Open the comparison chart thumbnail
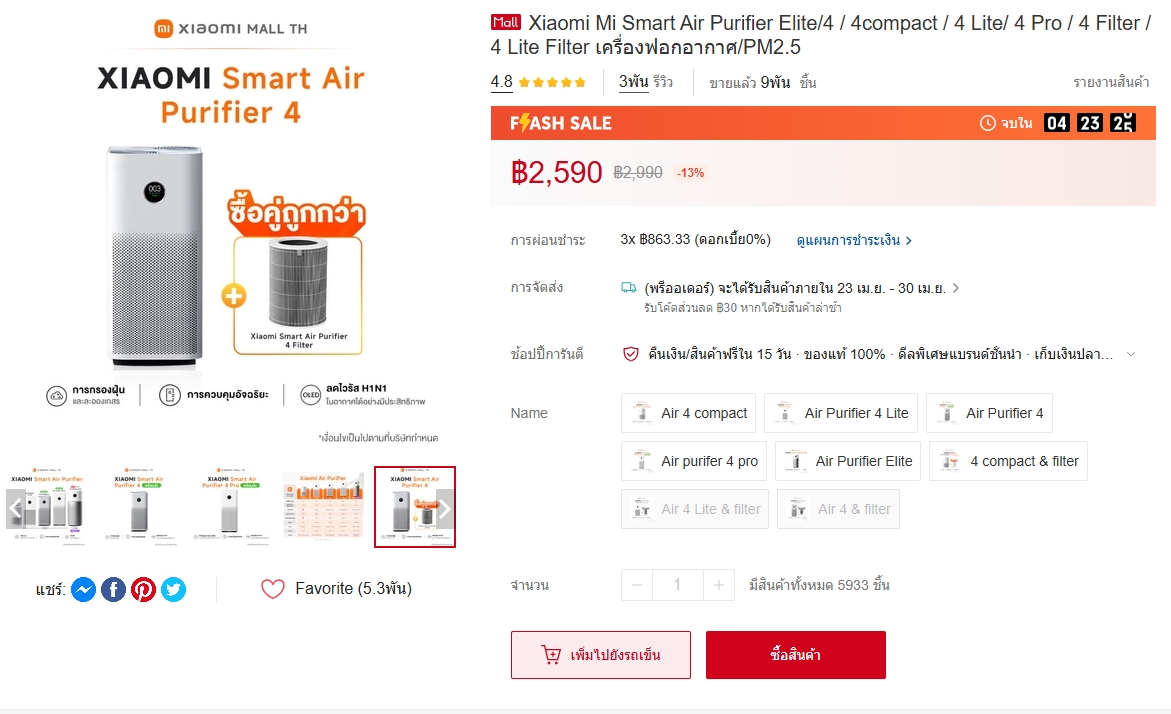Image resolution: width=1171 pixels, height=714 pixels. pyautogui.click(x=323, y=506)
